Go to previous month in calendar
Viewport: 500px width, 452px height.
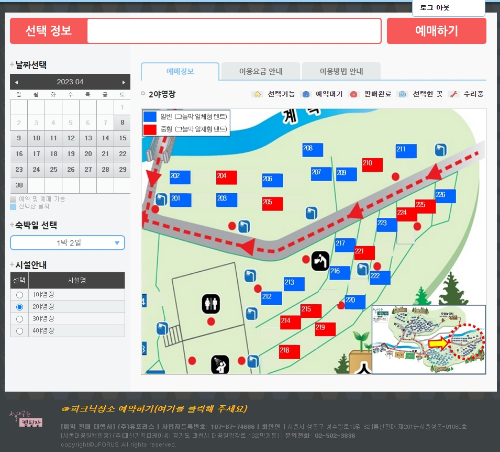point(17,82)
